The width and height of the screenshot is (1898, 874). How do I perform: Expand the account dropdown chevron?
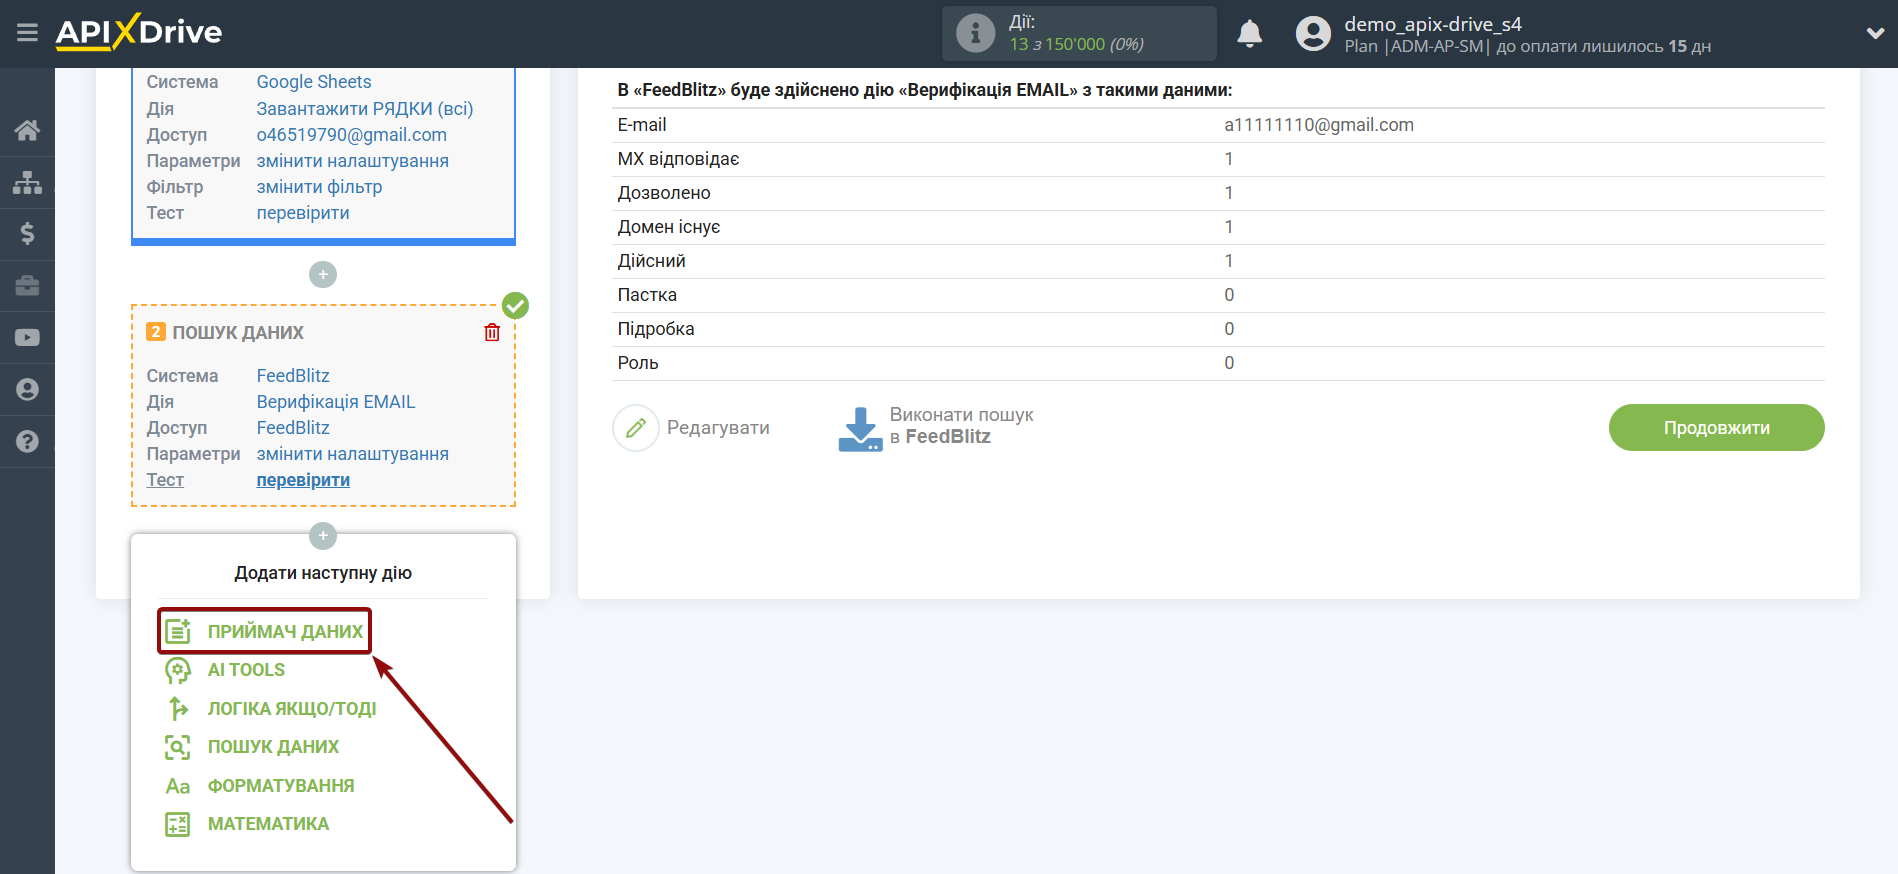(x=1875, y=33)
